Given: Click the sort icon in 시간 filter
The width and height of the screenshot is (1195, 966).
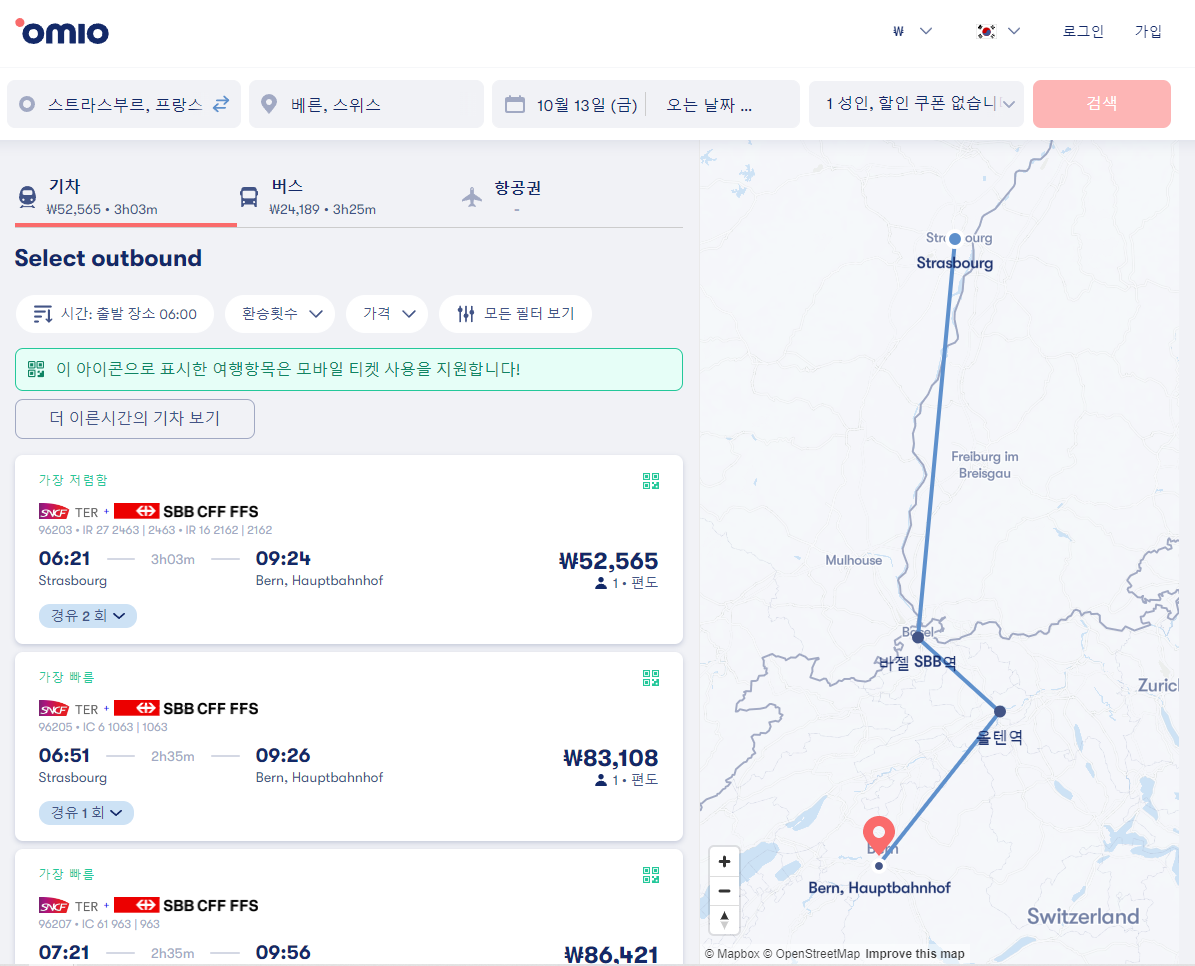Looking at the screenshot, I should 43,314.
